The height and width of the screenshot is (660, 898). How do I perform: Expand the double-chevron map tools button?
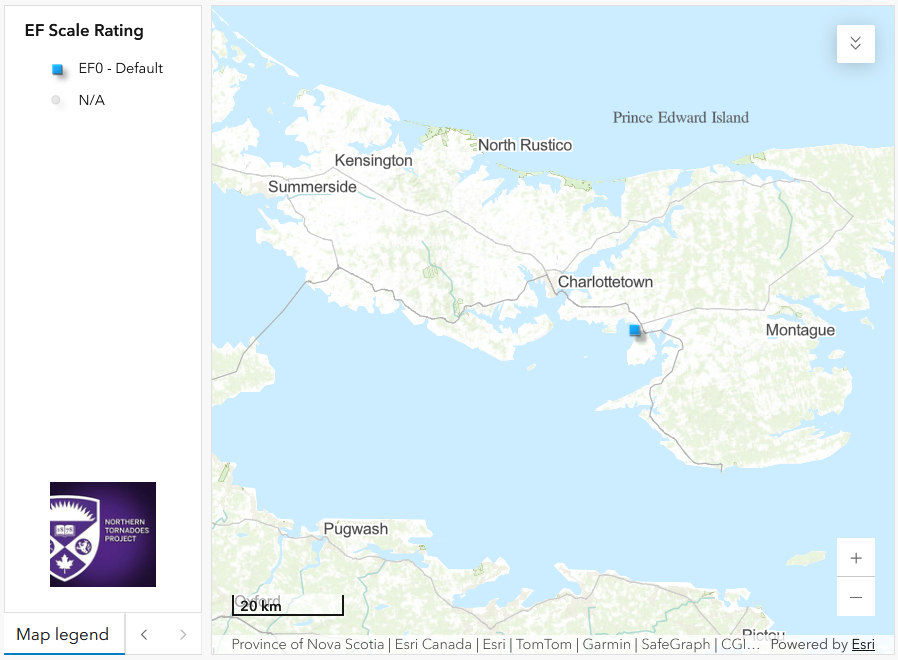point(856,44)
